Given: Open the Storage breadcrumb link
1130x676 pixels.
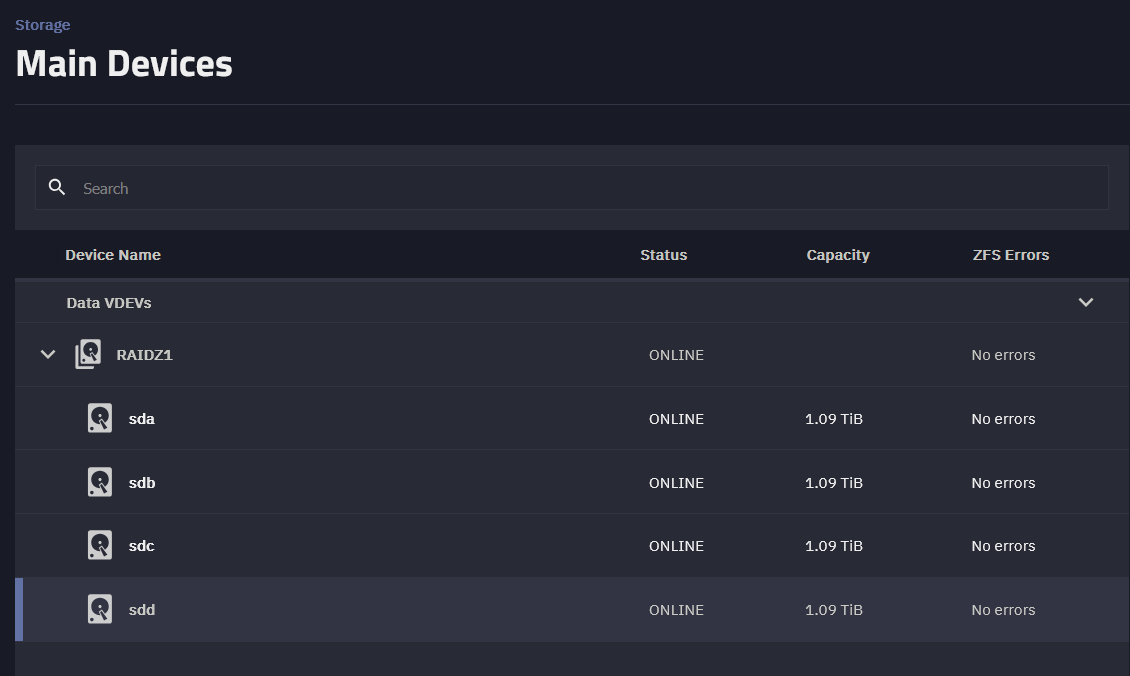Looking at the screenshot, I should tap(43, 25).
